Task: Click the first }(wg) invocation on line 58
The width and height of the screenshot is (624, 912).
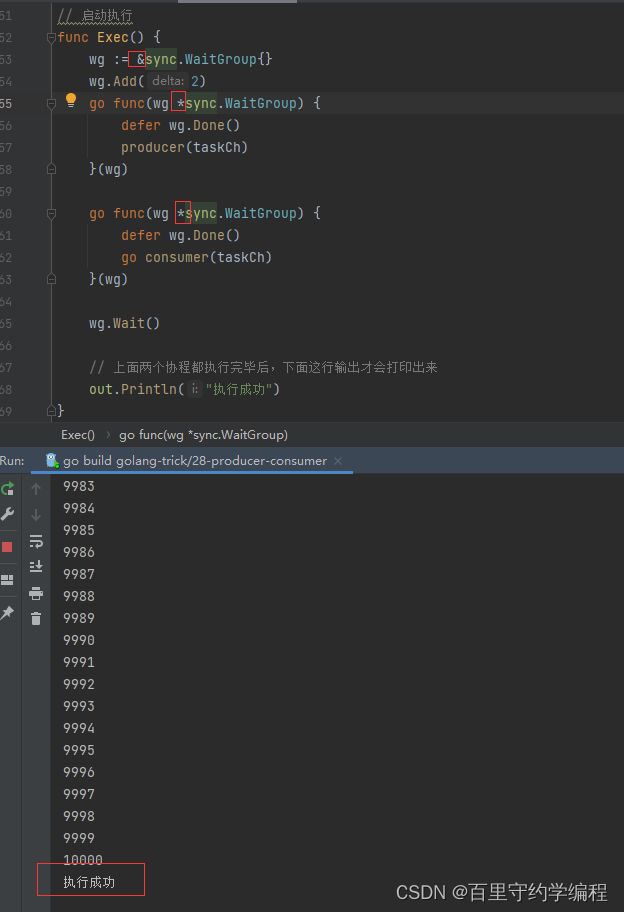Action: [x=108, y=169]
